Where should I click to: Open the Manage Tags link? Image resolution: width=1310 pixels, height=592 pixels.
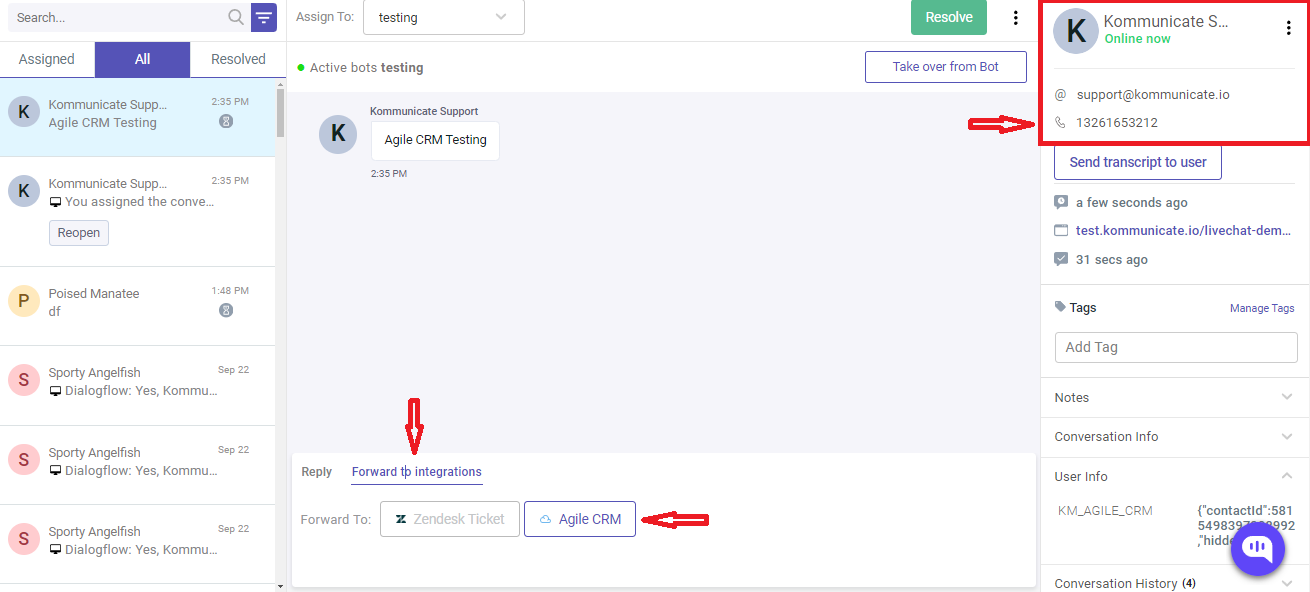click(x=1262, y=308)
